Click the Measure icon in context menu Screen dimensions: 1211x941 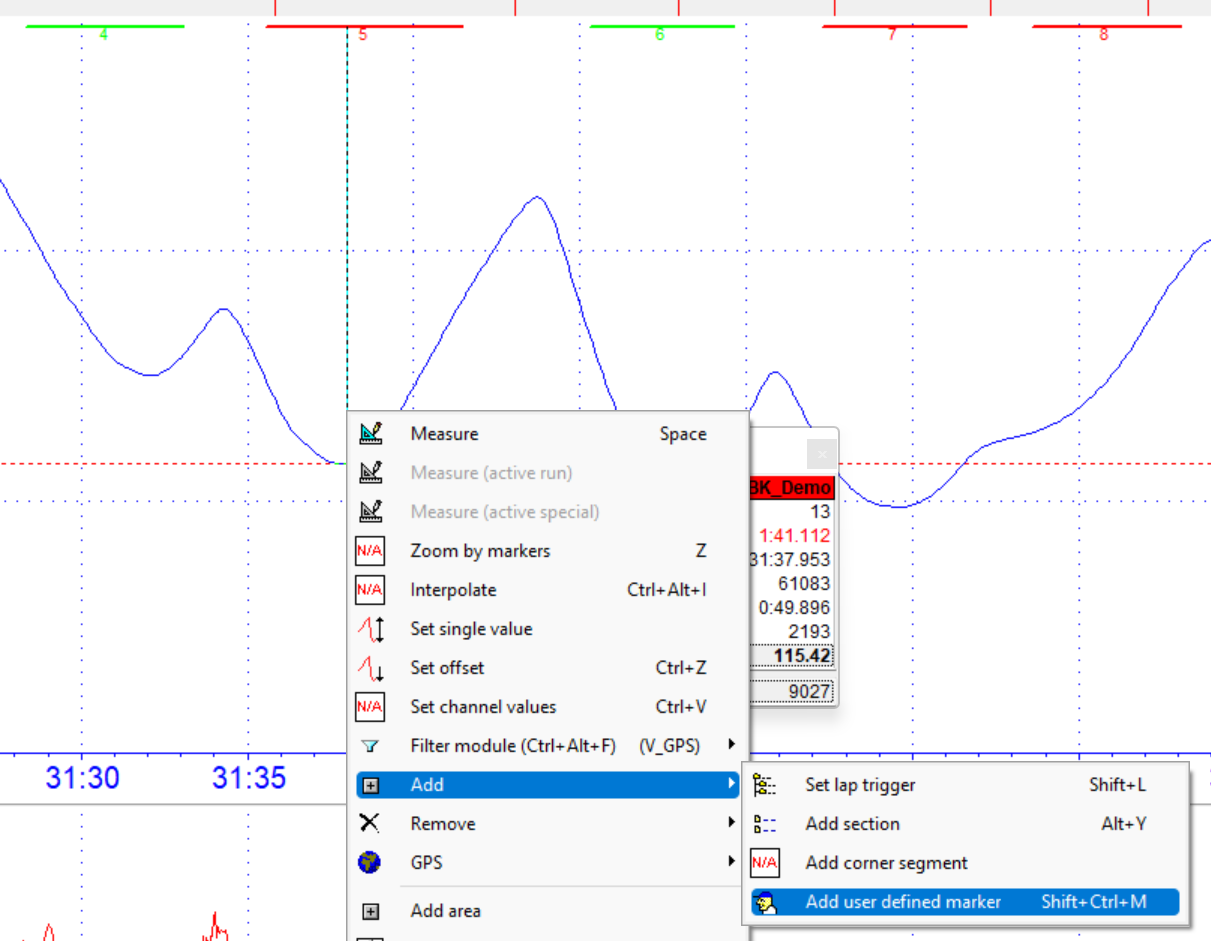tap(371, 434)
